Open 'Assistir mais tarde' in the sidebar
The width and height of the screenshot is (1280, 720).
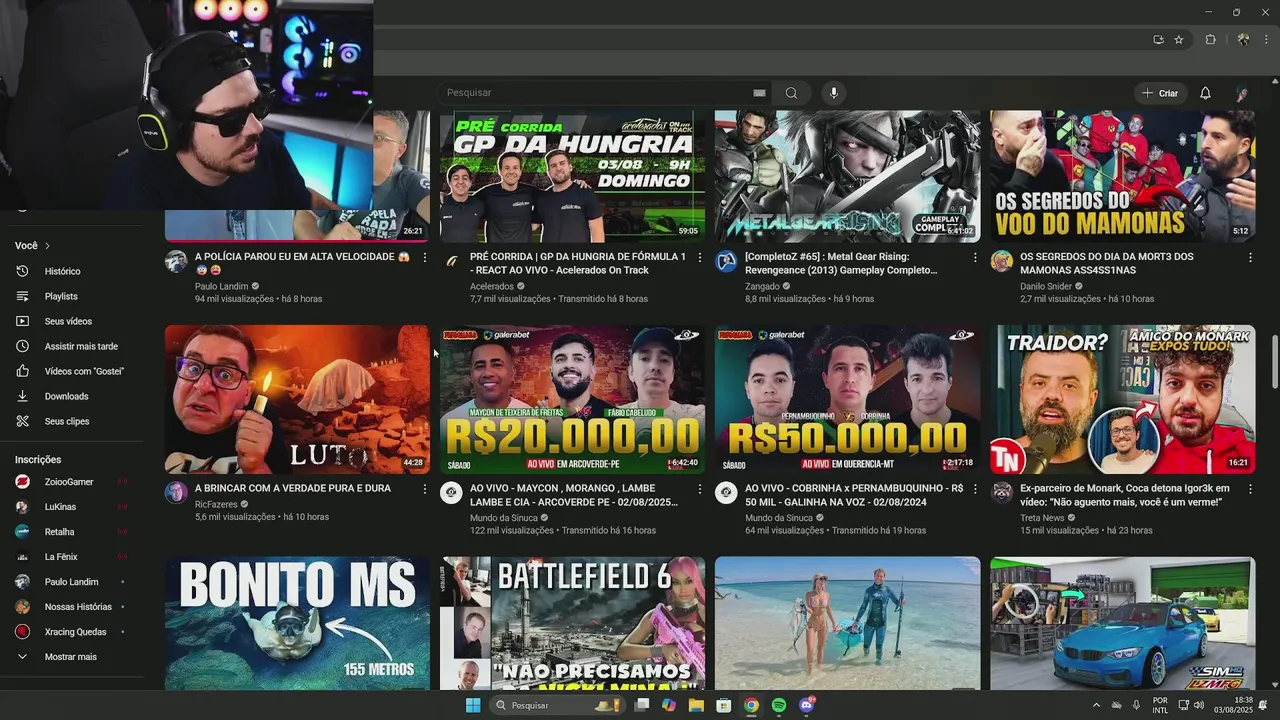72,346
